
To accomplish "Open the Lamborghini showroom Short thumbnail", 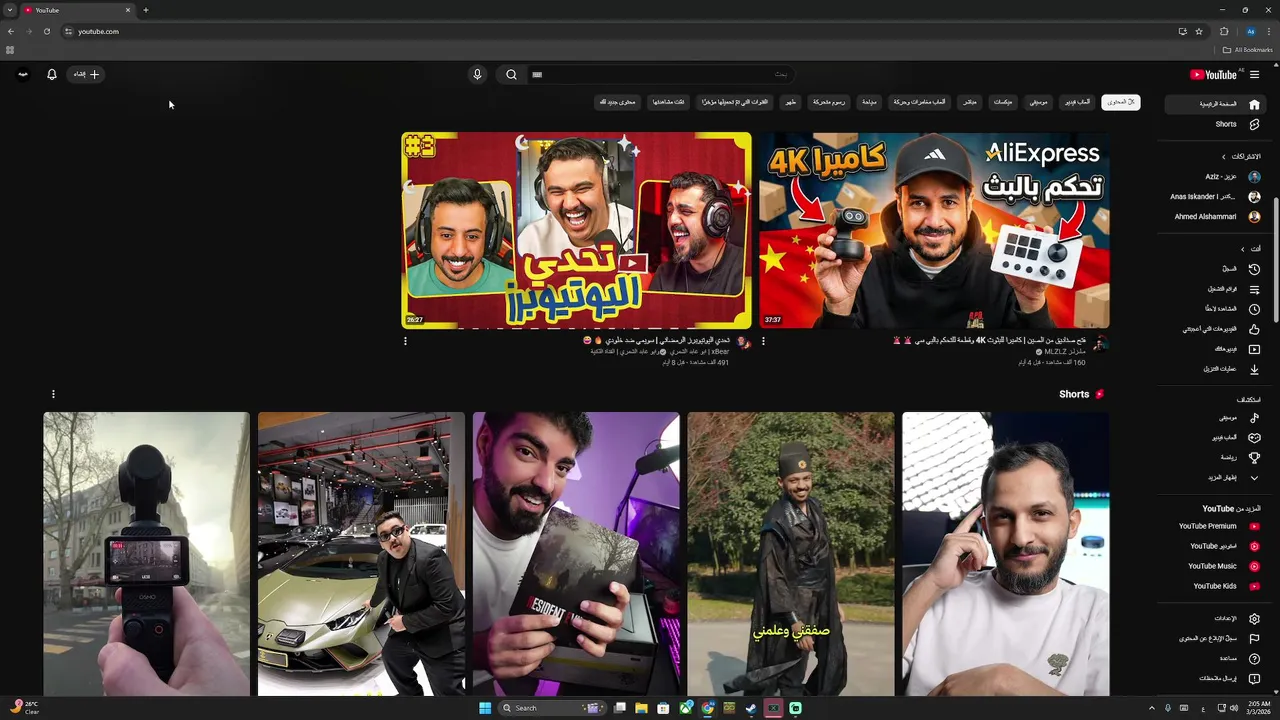I will 361,553.
